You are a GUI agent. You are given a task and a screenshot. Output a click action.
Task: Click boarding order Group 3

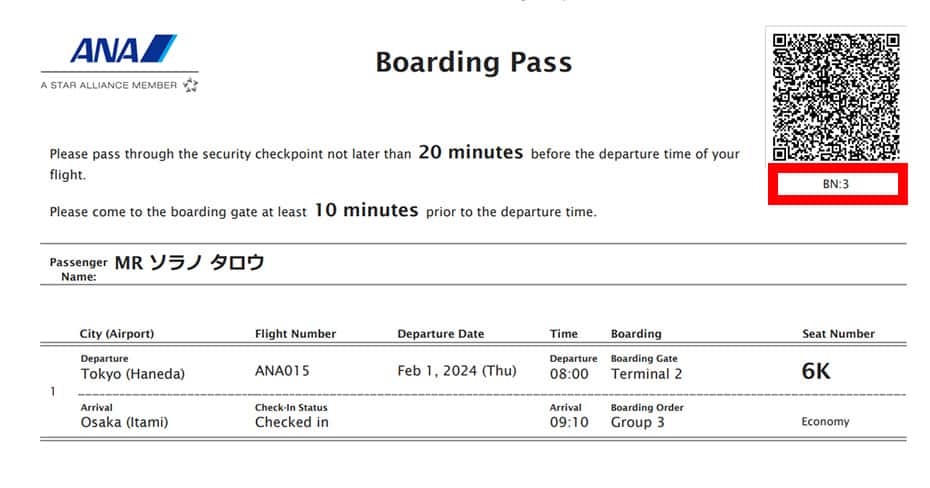[x=638, y=422]
